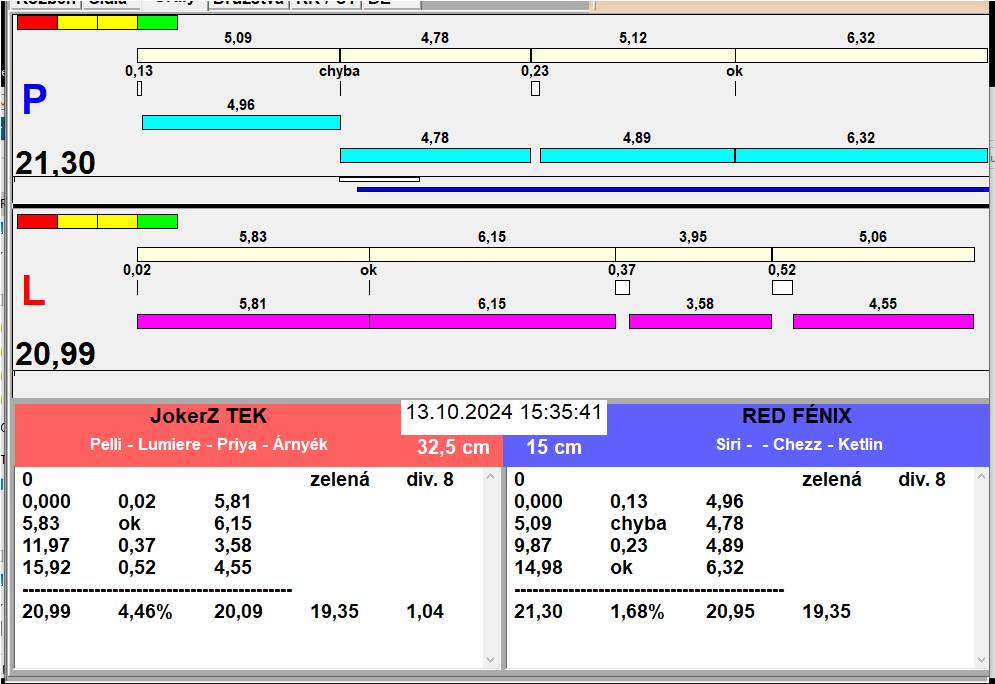995x684 pixels.
Task: Click the down arrow in JokerZ TEK results list
Action: (491, 660)
